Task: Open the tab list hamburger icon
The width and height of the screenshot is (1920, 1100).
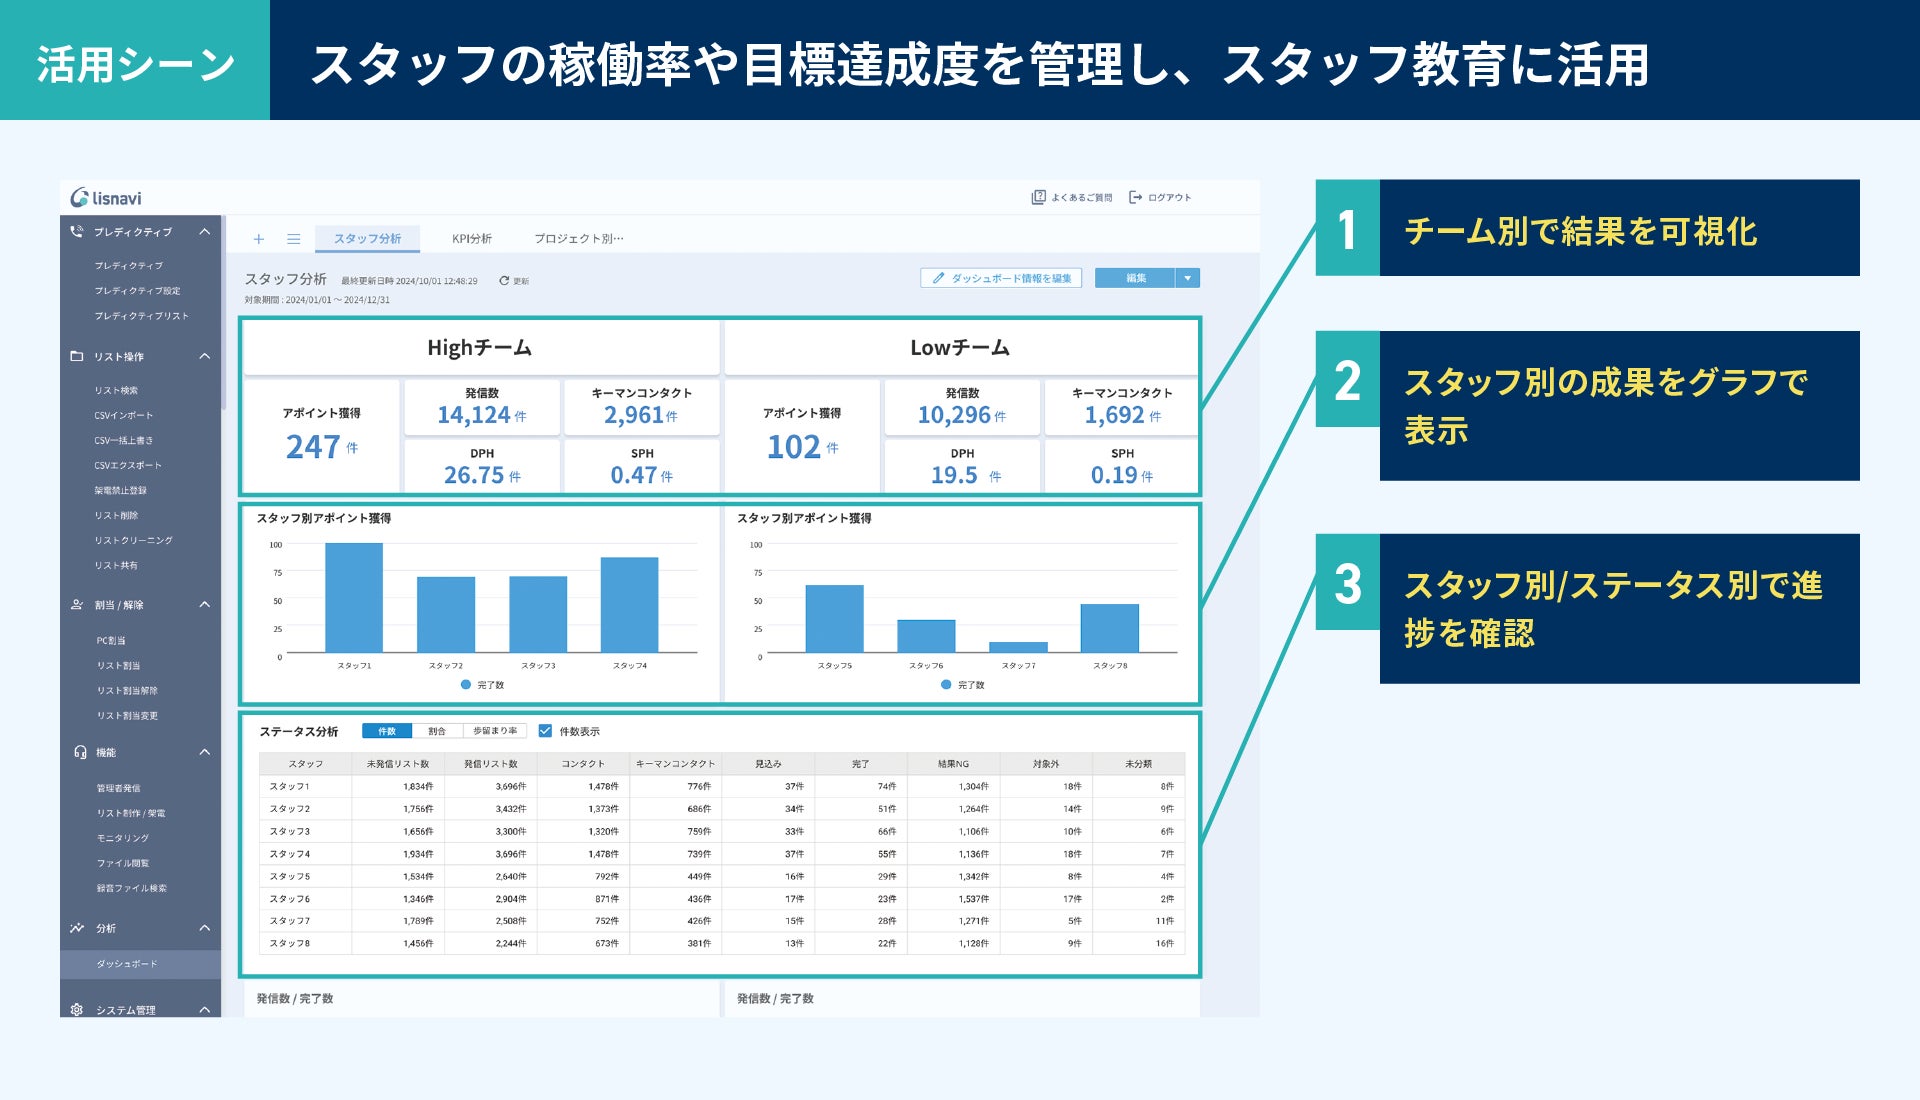Action: [293, 239]
